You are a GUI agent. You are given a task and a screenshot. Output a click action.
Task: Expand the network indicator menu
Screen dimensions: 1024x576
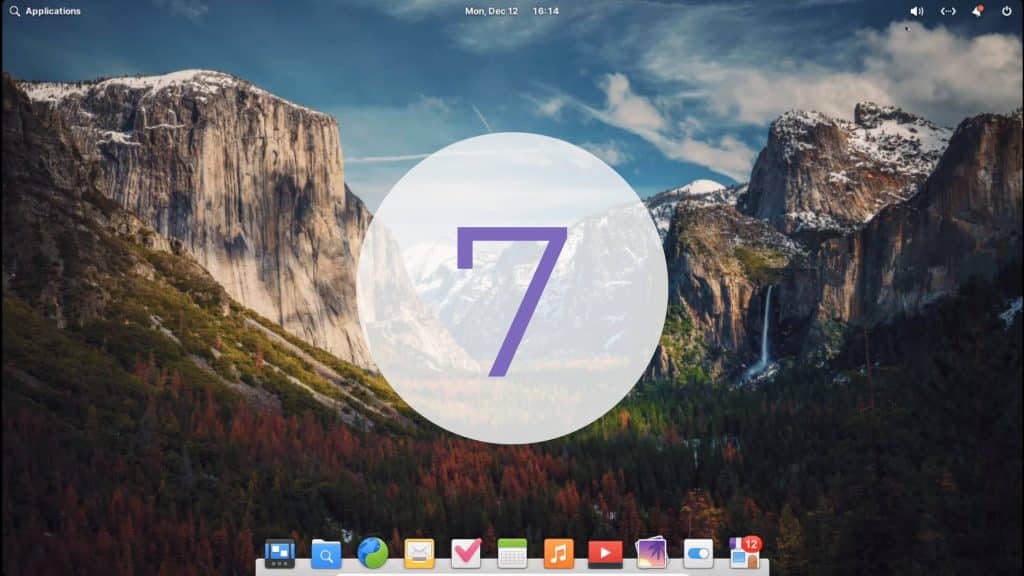(x=948, y=11)
